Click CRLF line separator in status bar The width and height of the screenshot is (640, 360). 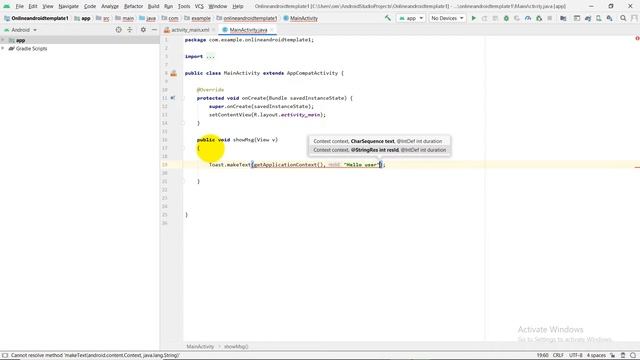(558, 355)
